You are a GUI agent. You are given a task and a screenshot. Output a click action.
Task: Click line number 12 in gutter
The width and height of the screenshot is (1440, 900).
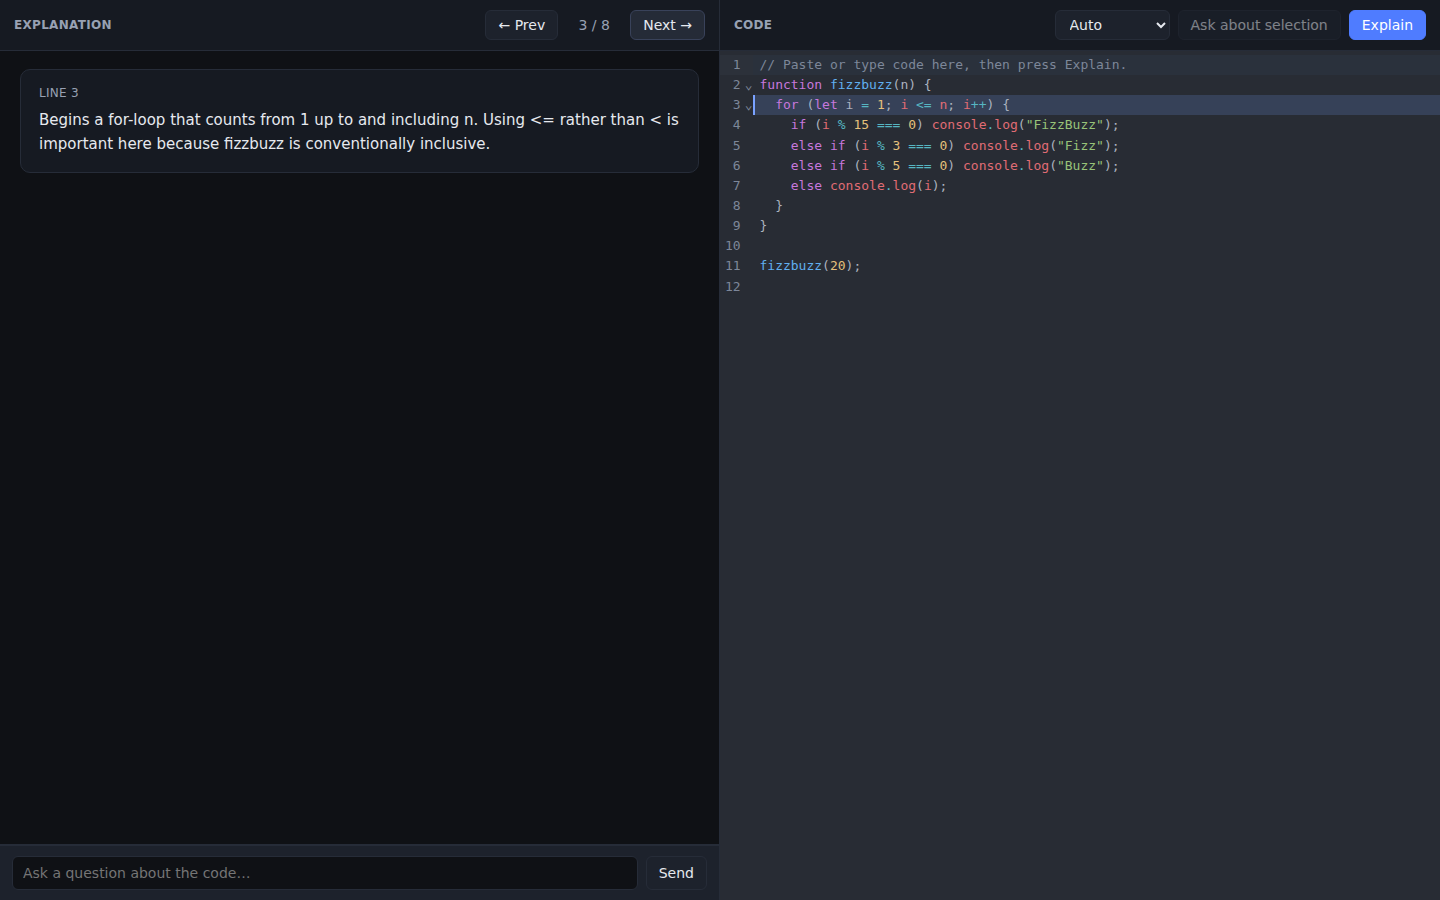click(x=733, y=287)
